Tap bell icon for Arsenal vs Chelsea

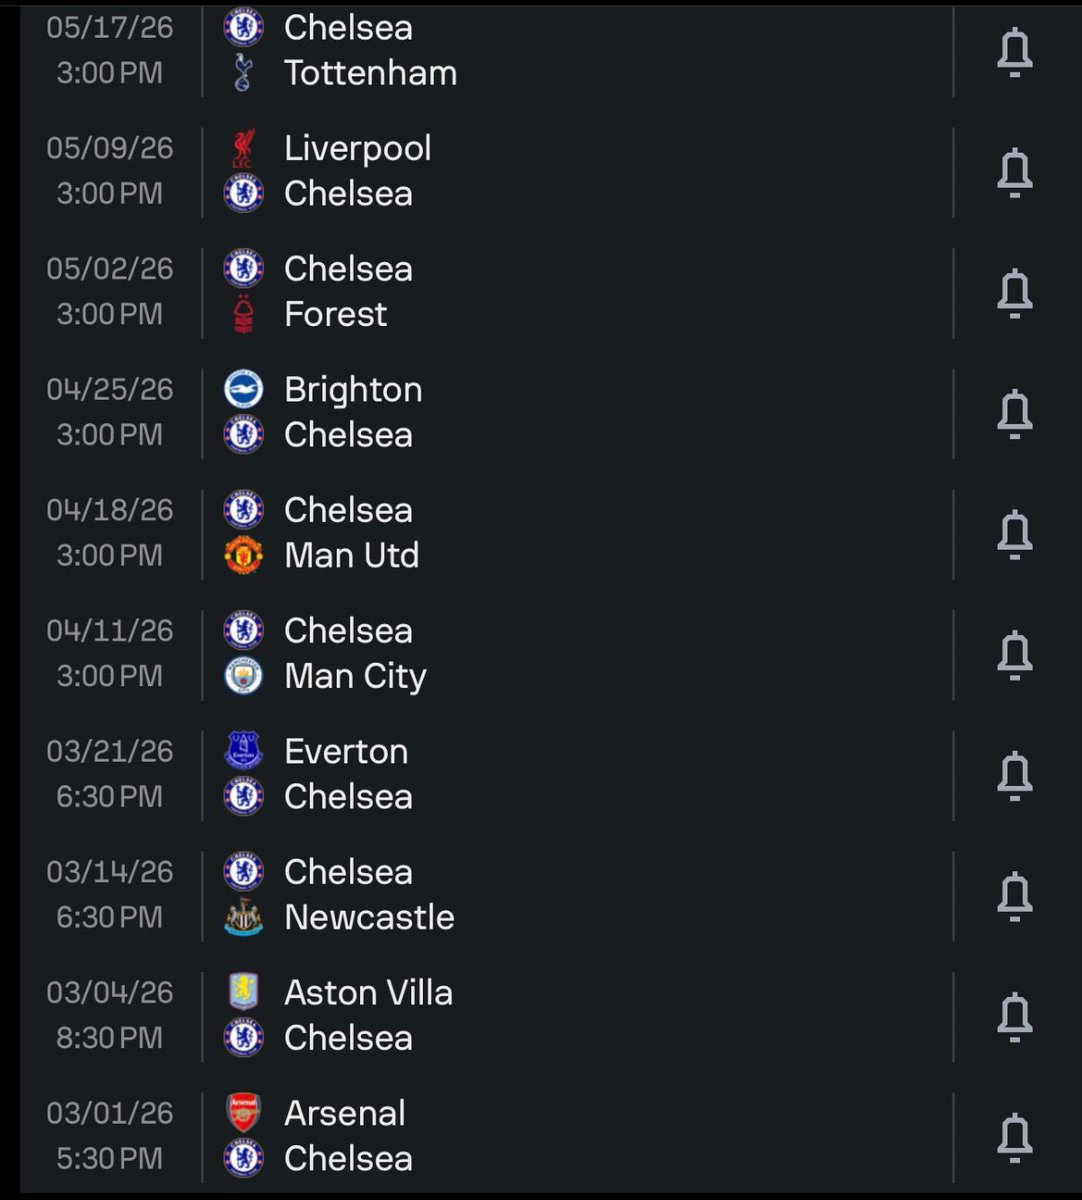click(x=1014, y=1136)
